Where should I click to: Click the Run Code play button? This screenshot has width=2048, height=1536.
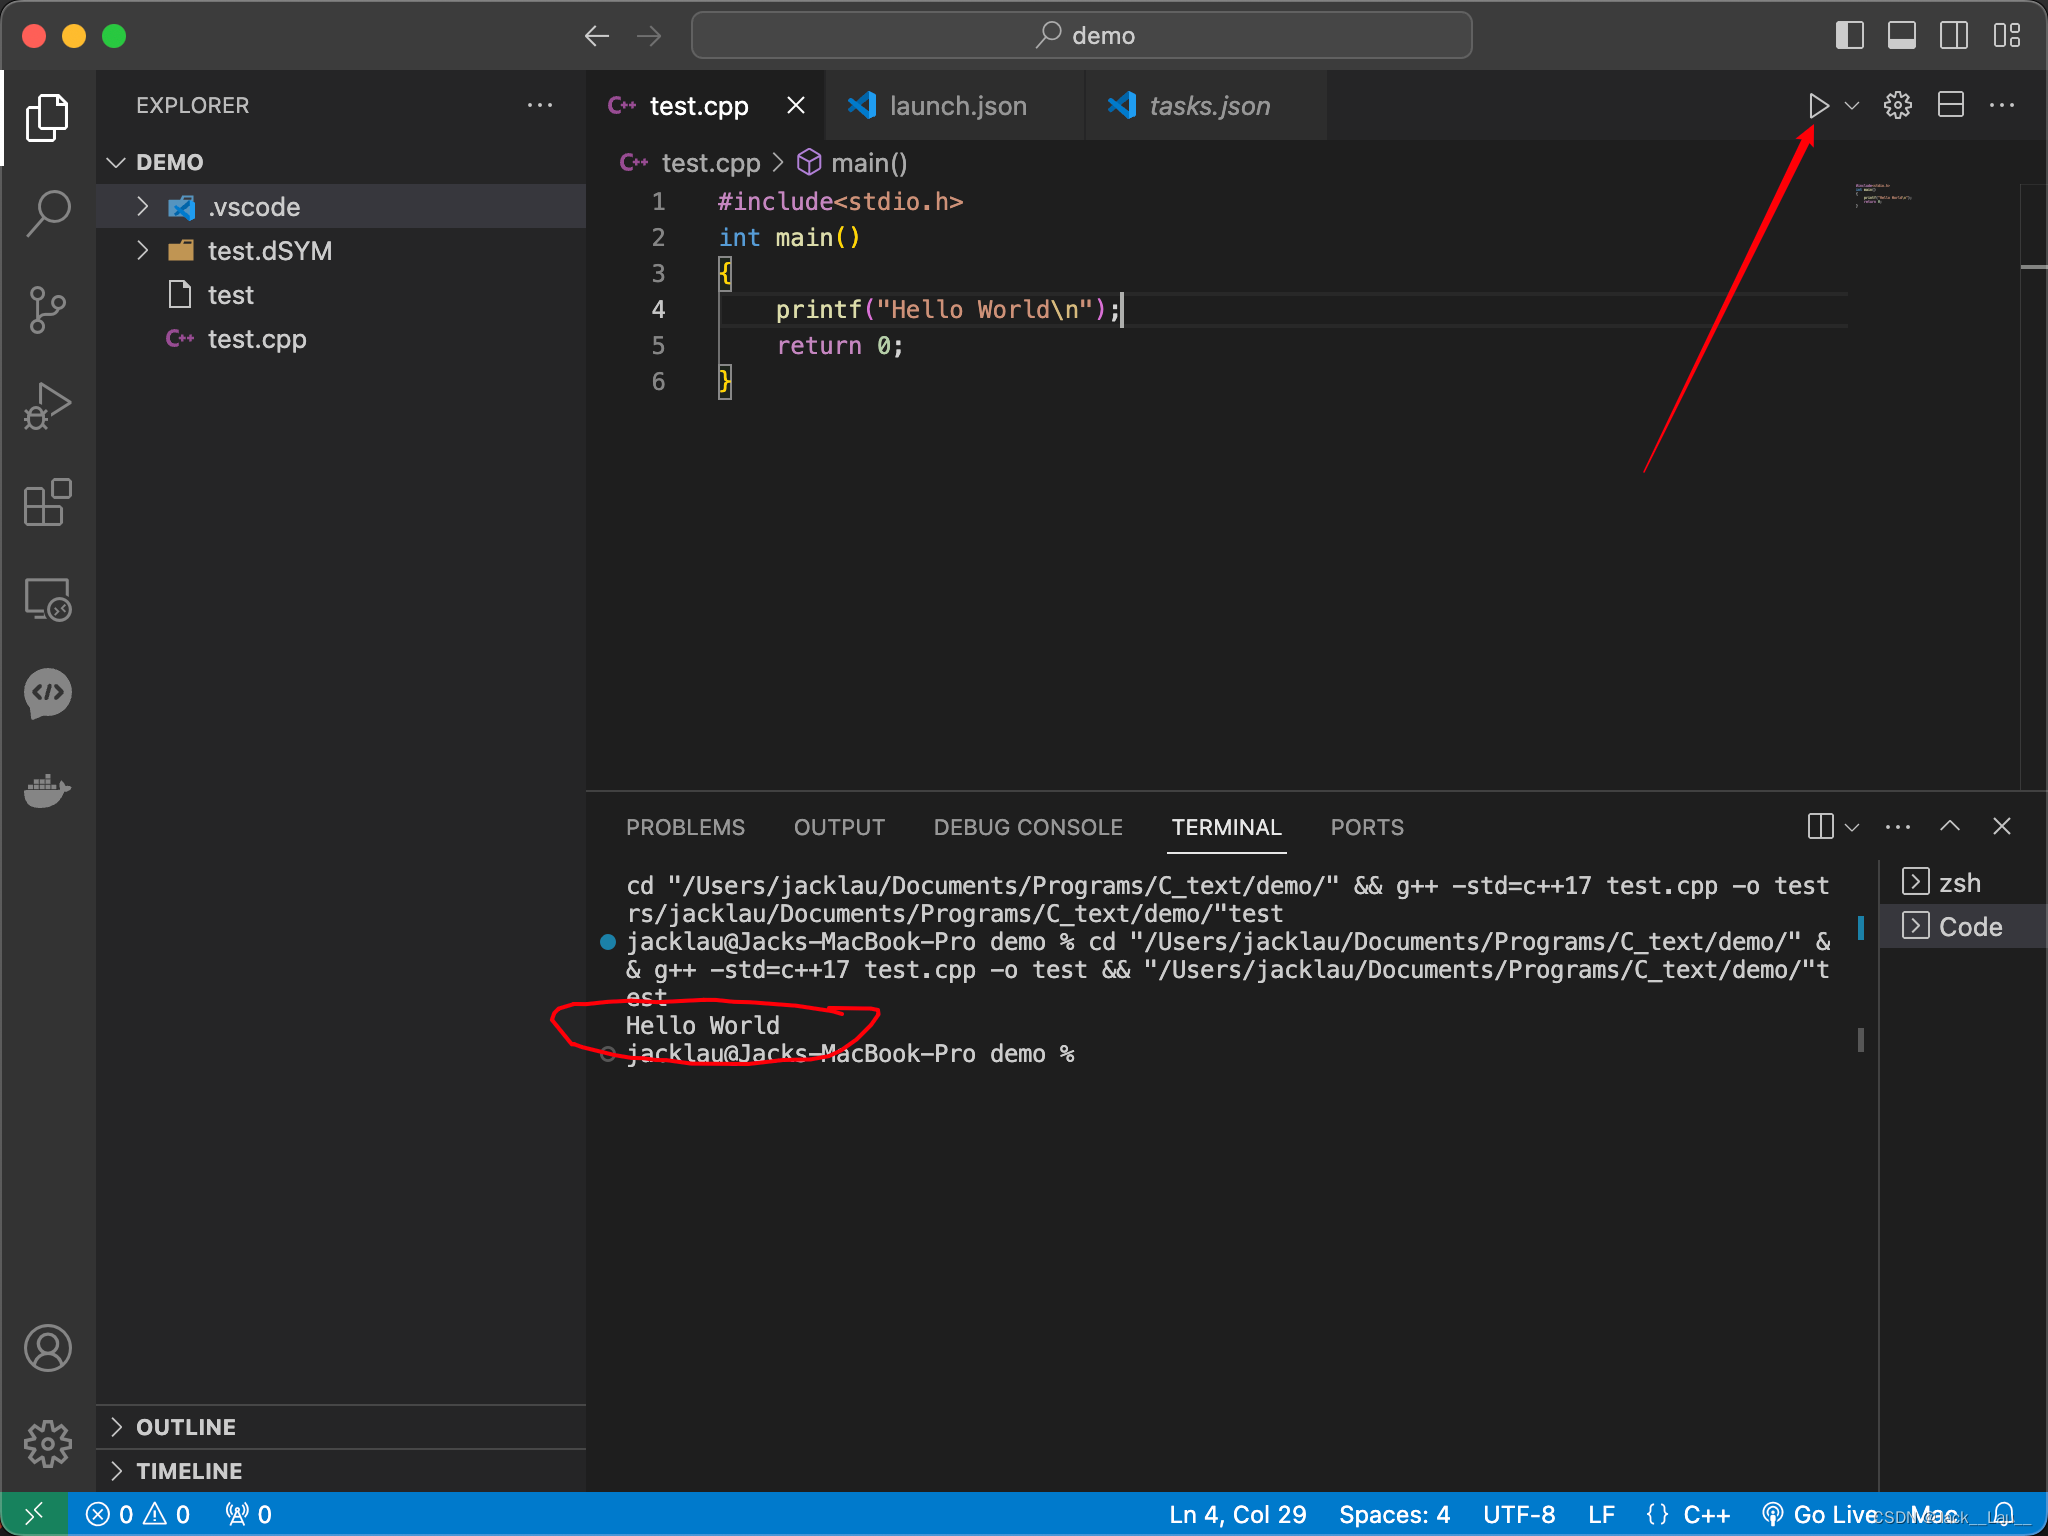pyautogui.click(x=1818, y=106)
